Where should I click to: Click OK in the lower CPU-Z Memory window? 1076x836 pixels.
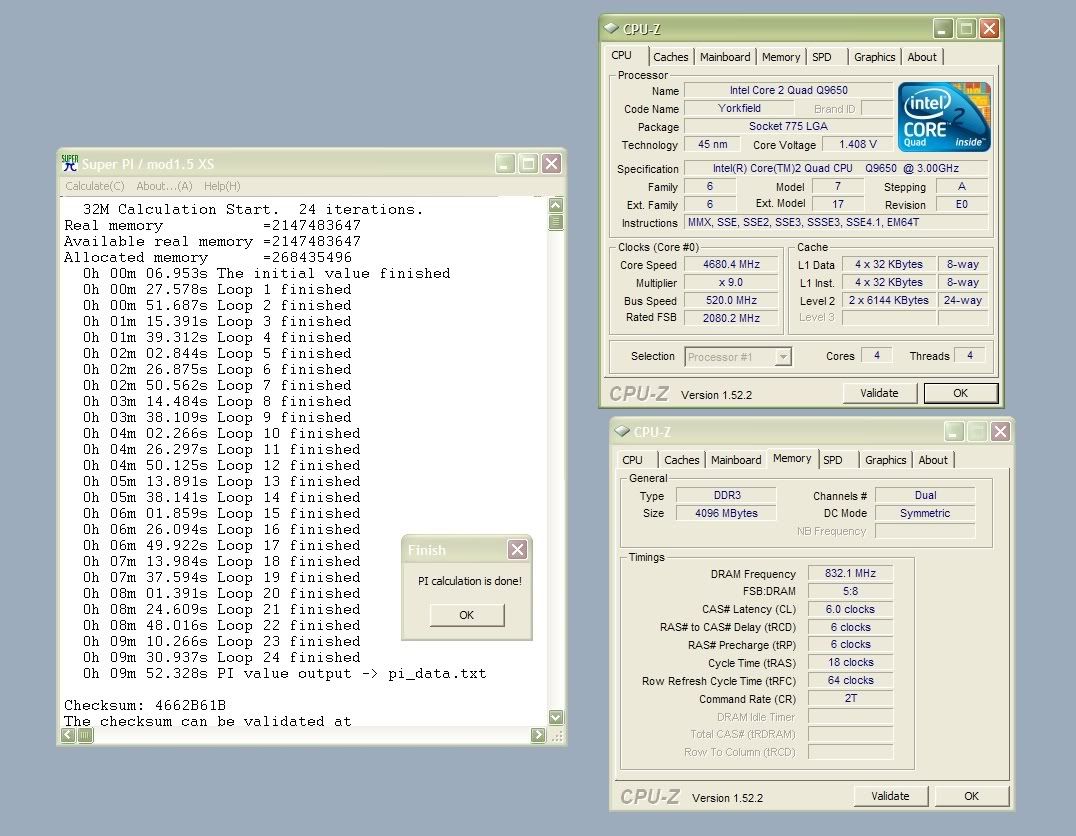click(x=971, y=796)
